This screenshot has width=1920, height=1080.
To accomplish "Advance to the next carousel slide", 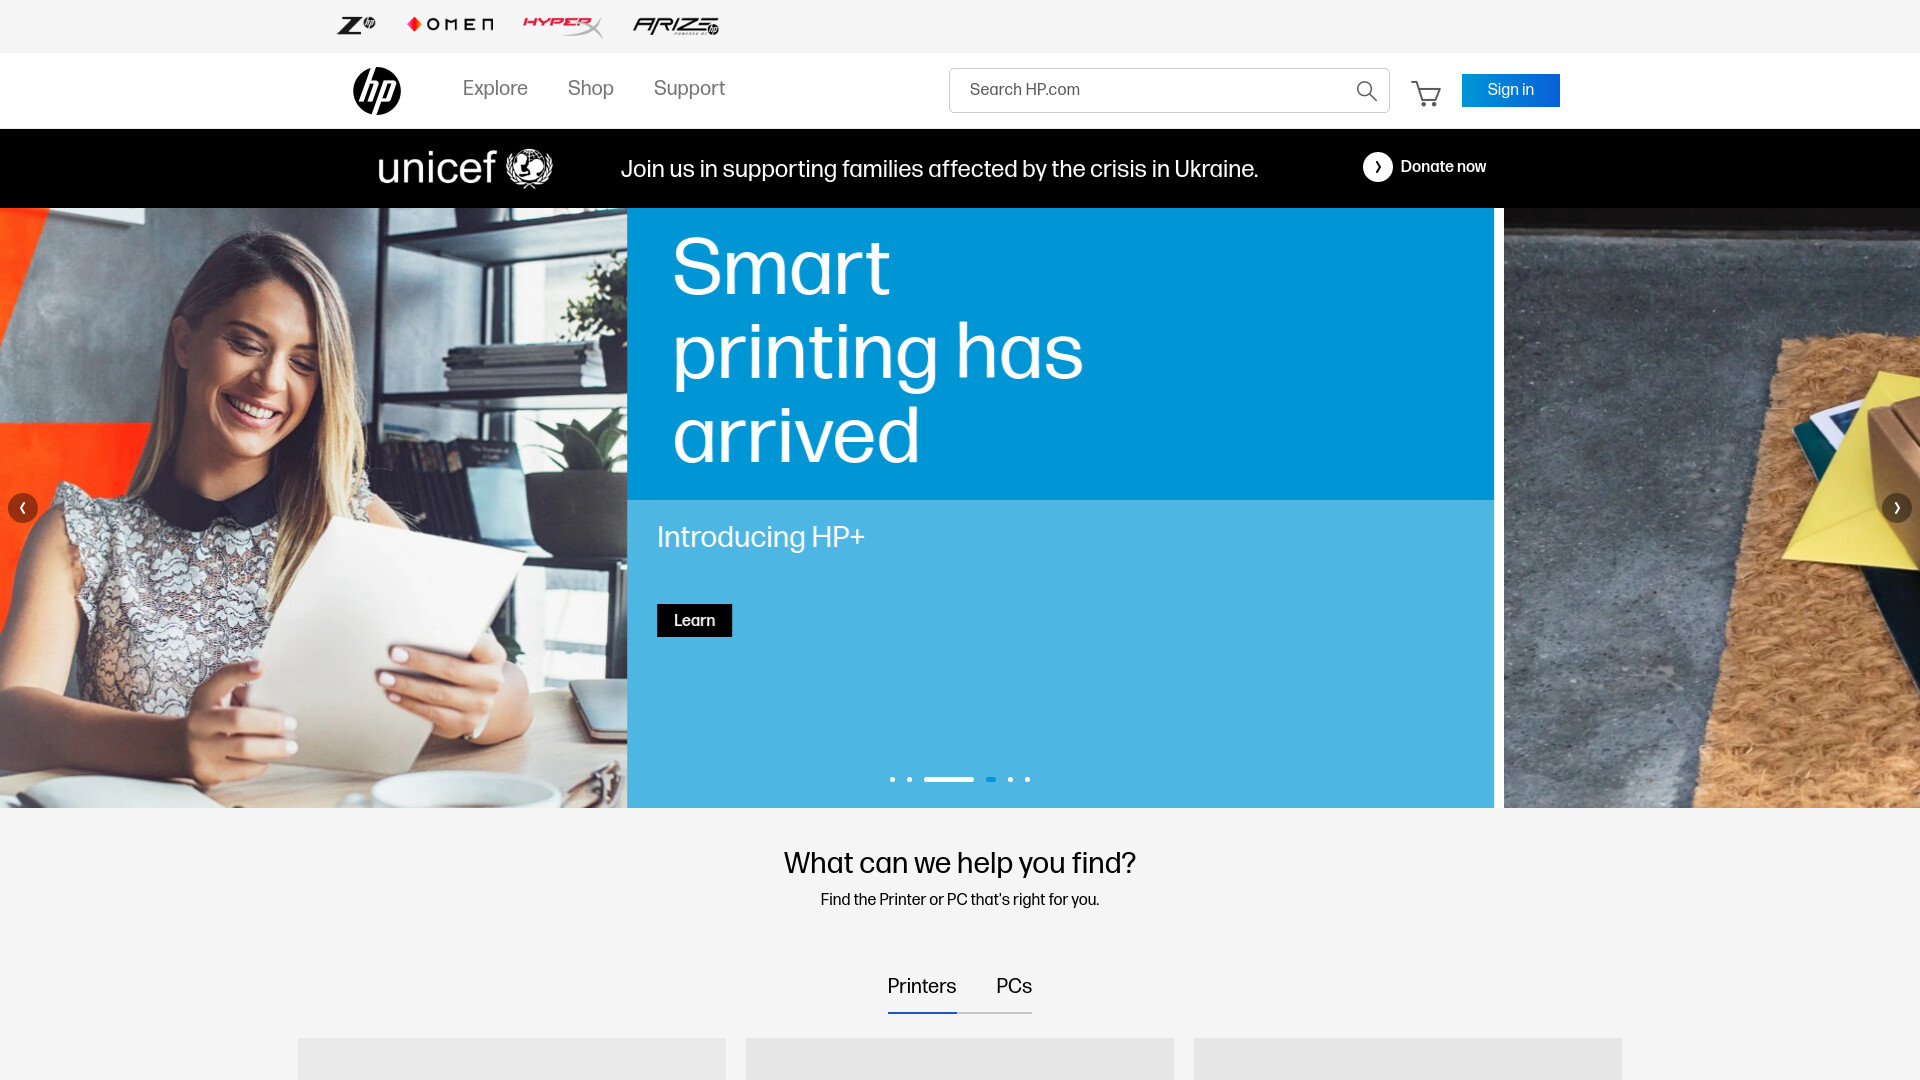I will [1897, 508].
